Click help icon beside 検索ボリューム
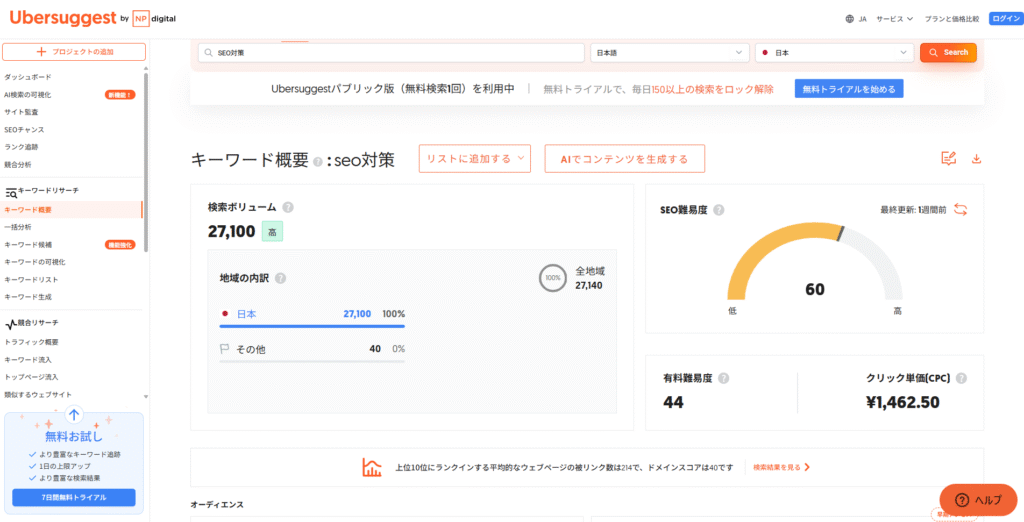 (x=288, y=207)
